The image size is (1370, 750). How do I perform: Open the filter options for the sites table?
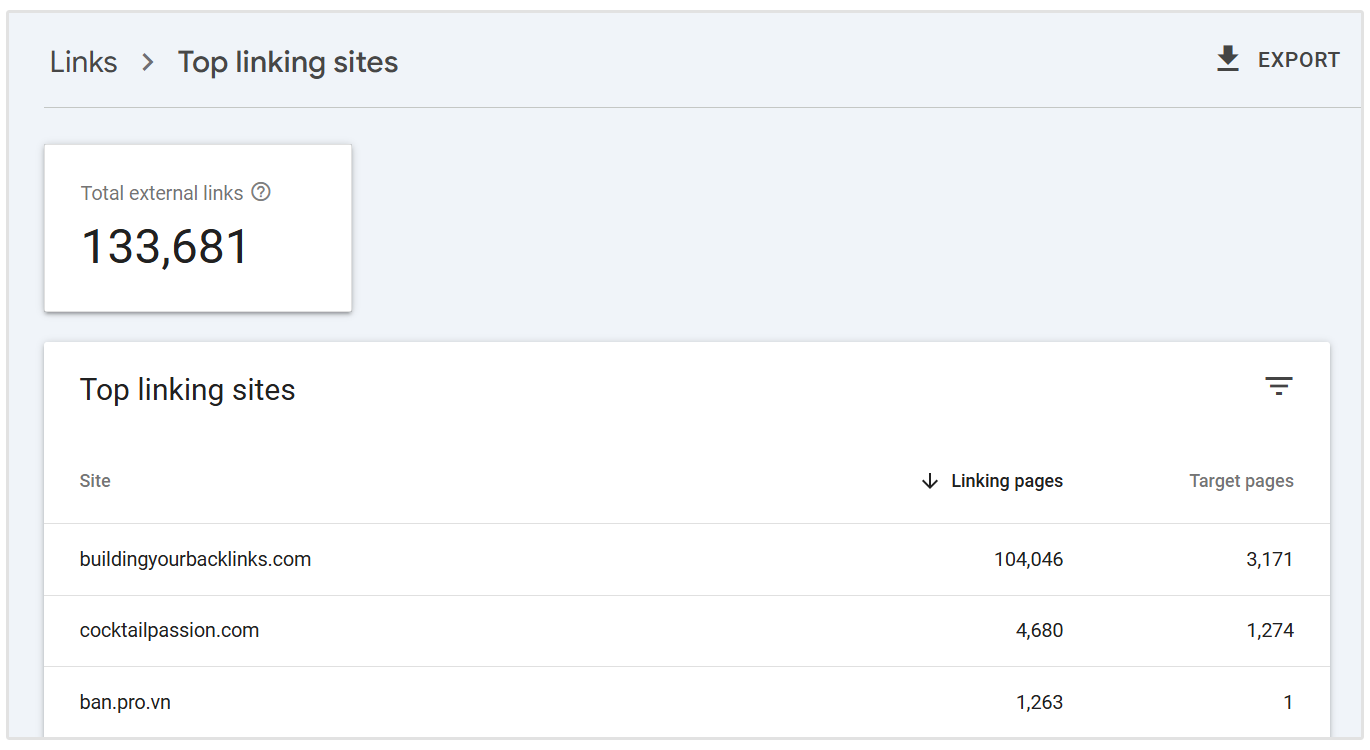pyautogui.click(x=1279, y=386)
